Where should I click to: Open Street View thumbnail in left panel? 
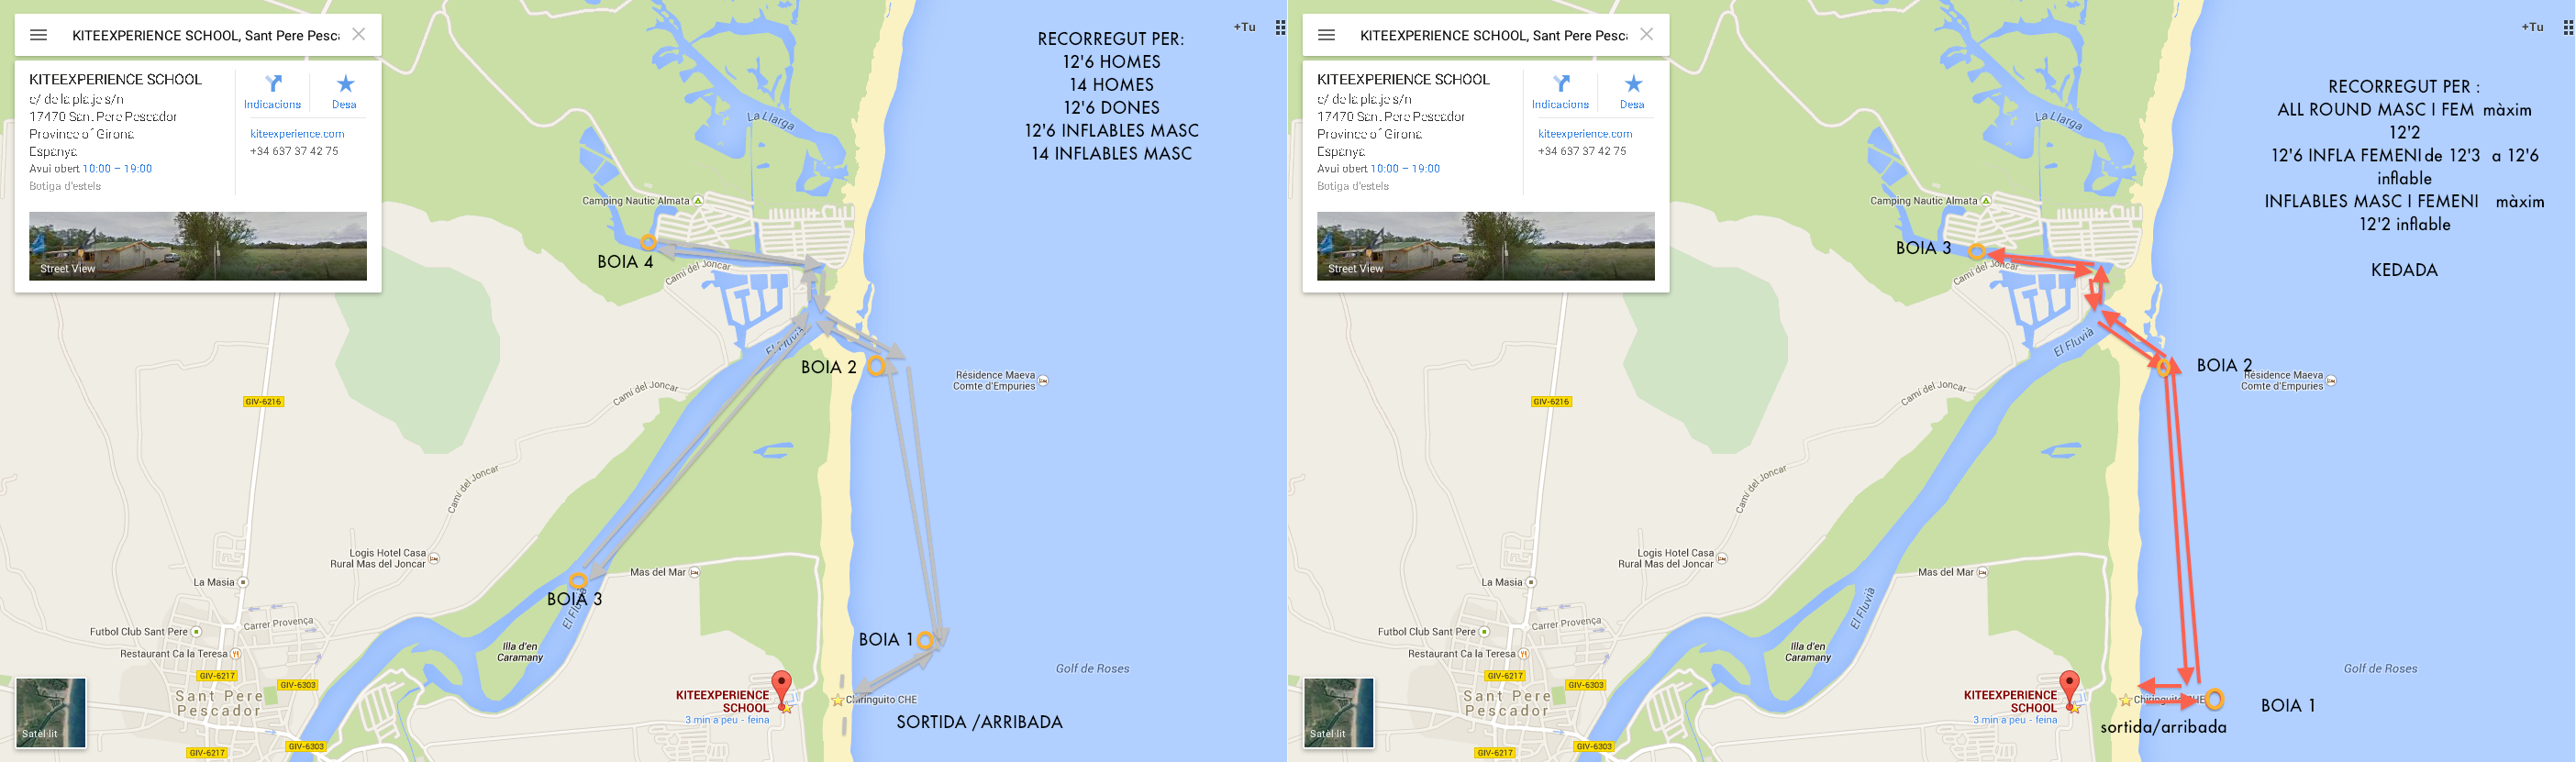(x=198, y=246)
